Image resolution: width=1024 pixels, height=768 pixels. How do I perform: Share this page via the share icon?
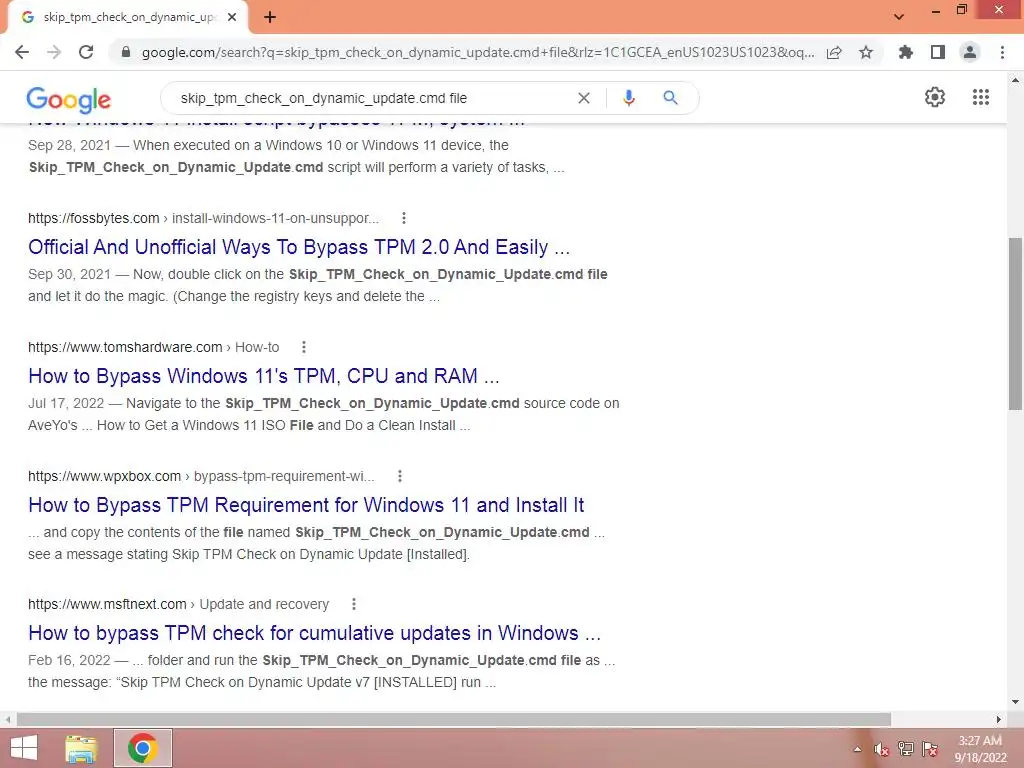click(x=834, y=52)
